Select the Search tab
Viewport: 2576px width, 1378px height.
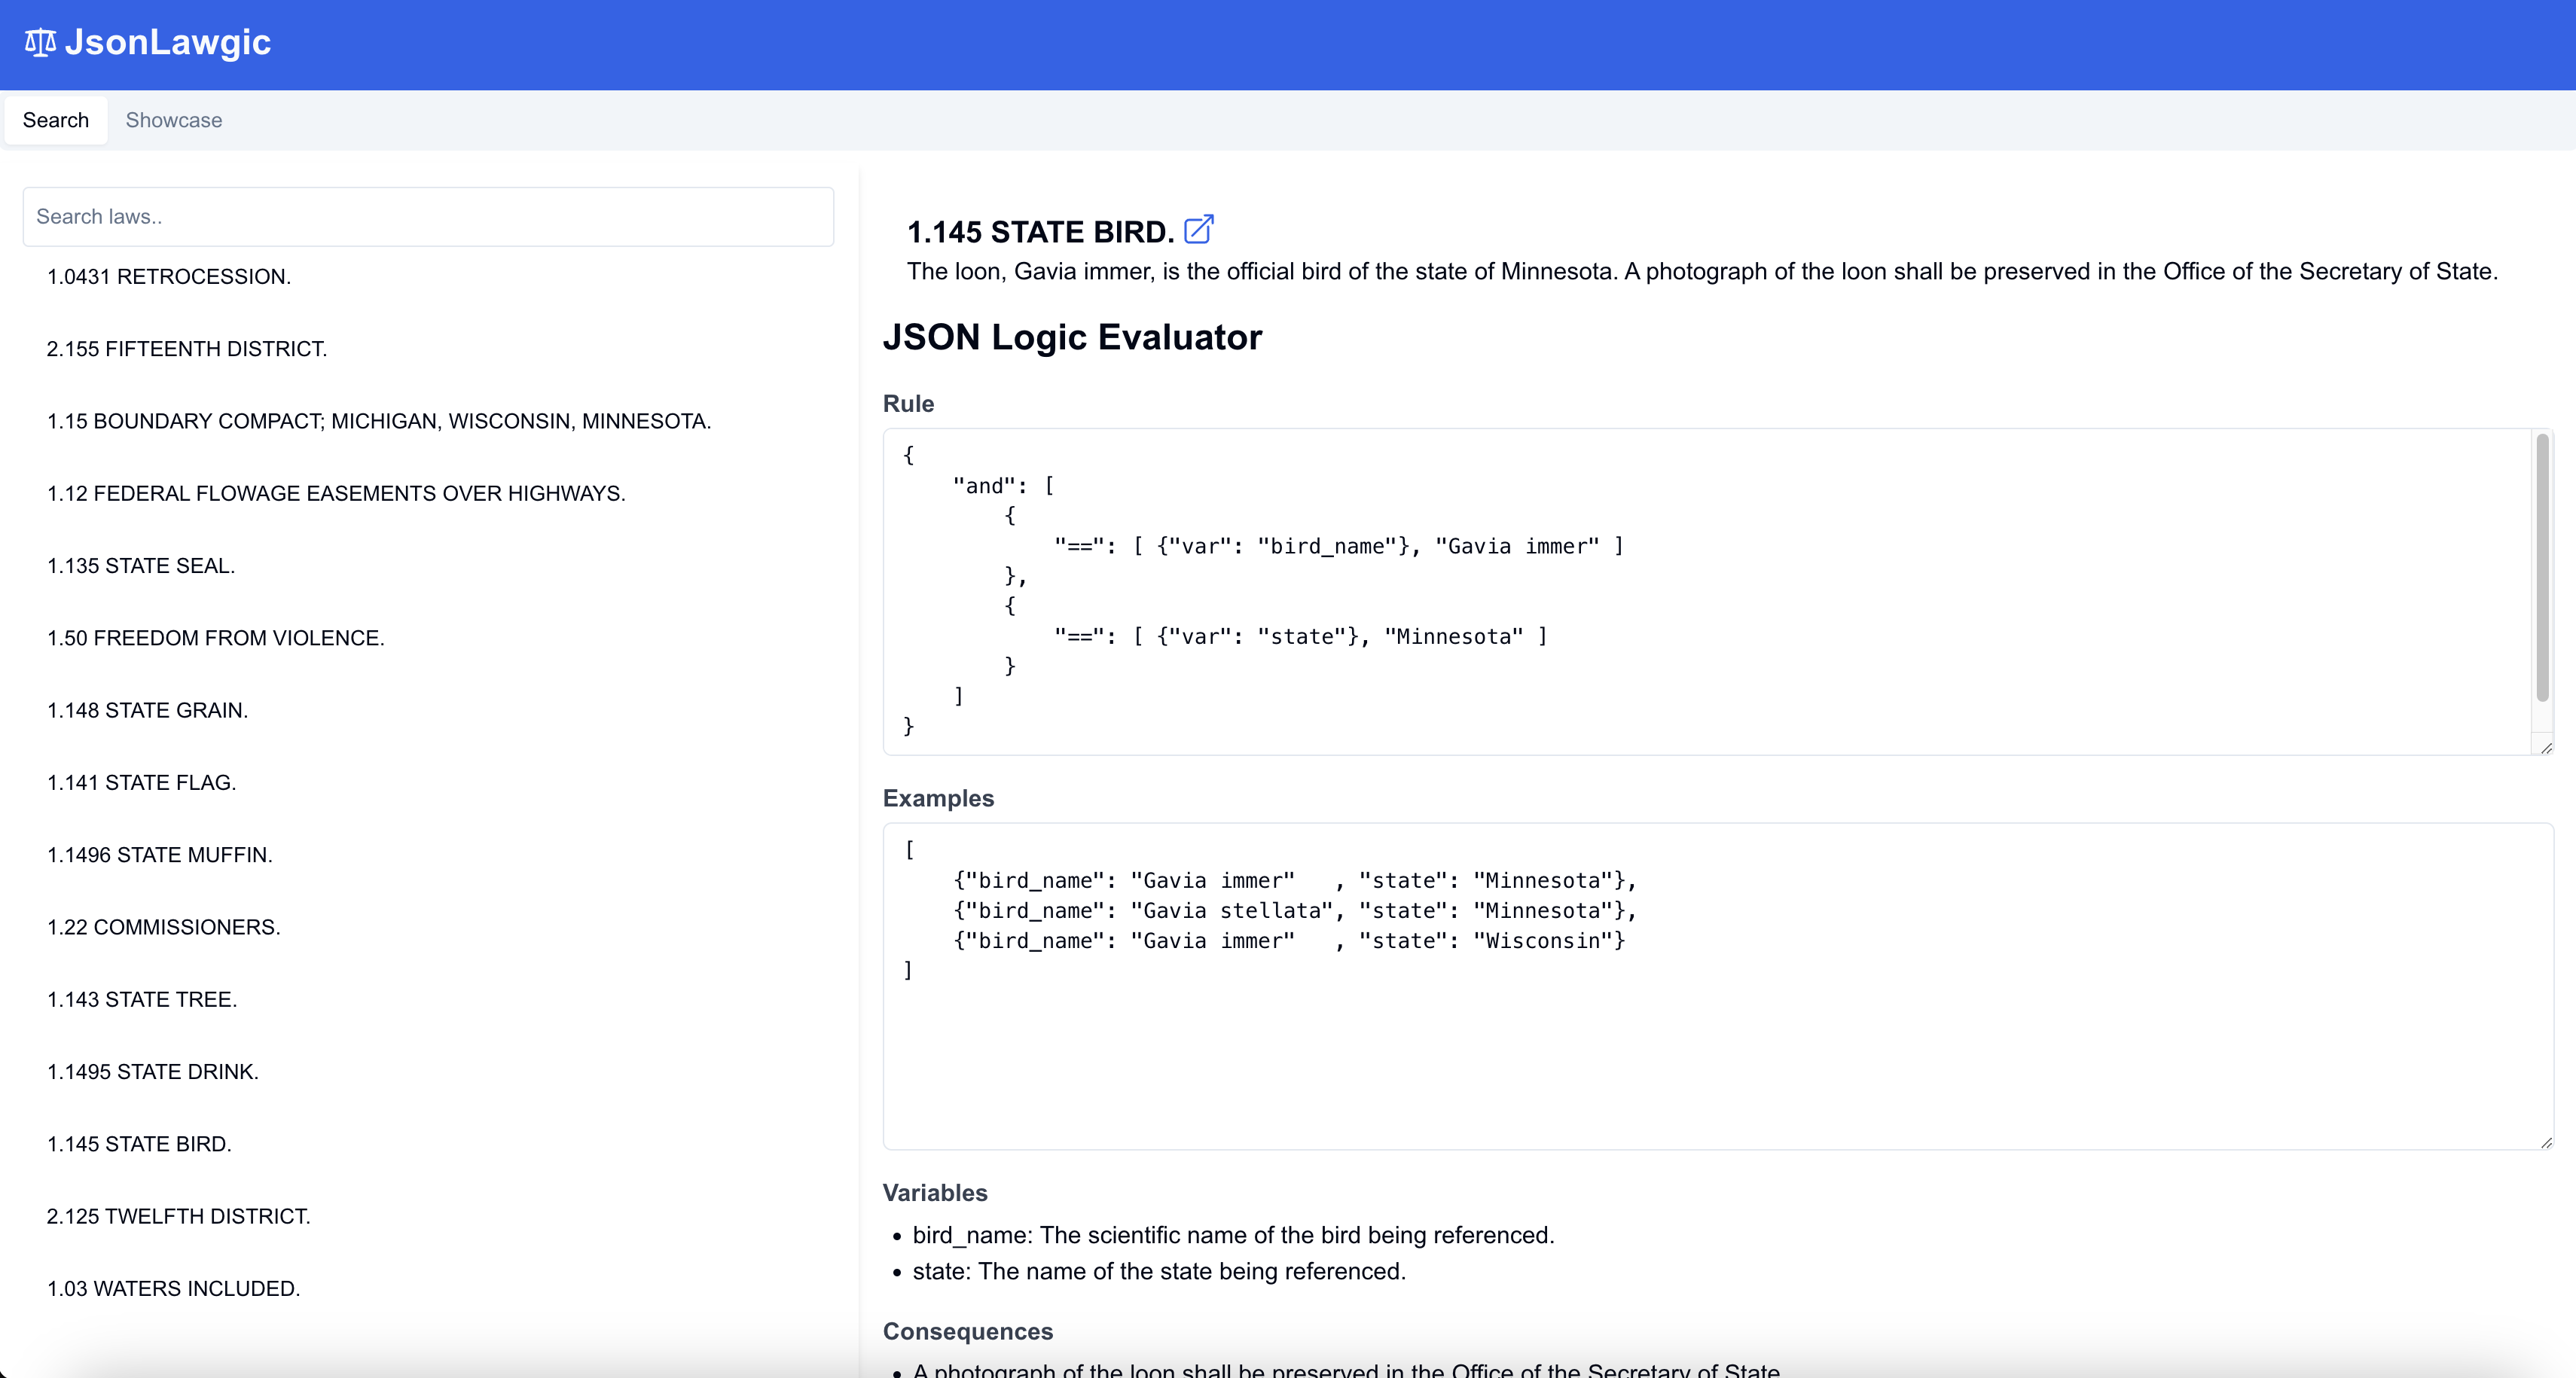pyautogui.click(x=56, y=120)
